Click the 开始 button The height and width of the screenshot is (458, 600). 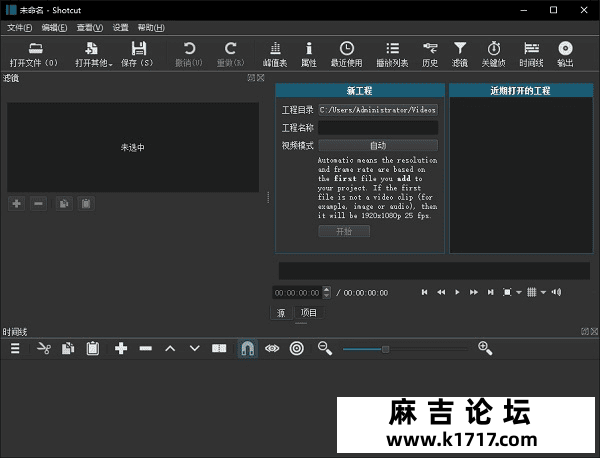tap(344, 231)
